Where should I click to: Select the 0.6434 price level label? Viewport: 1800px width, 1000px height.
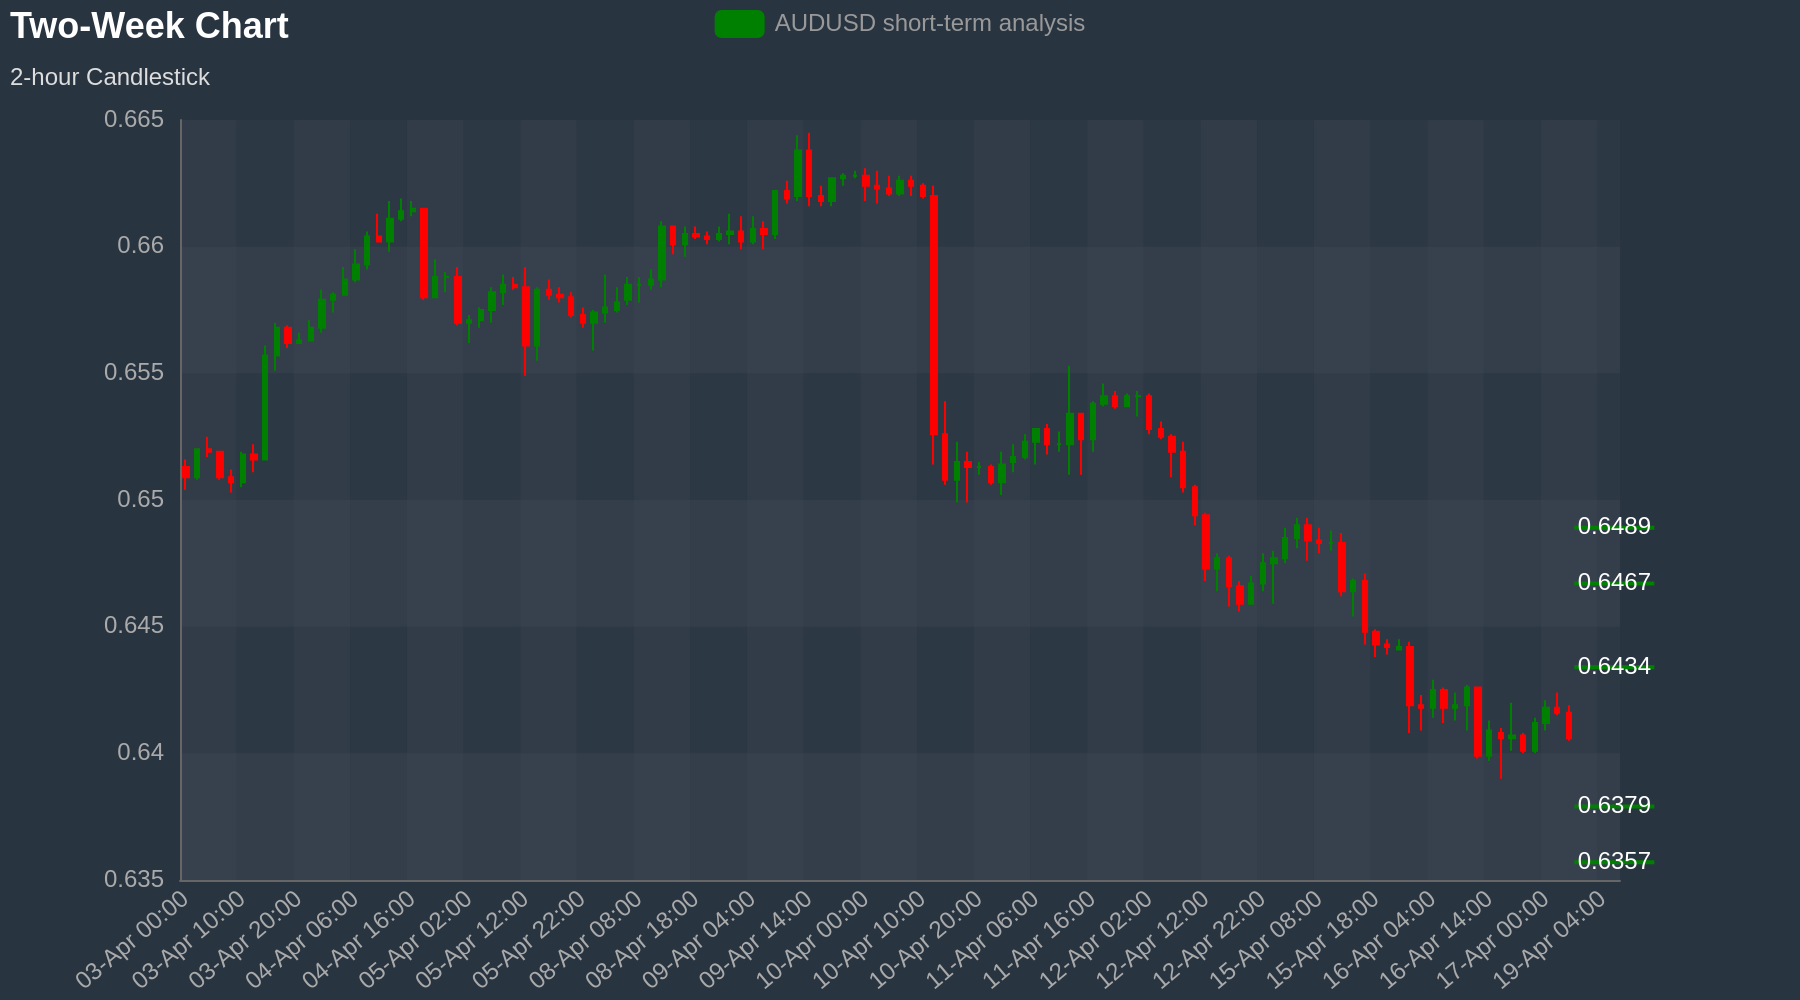click(1614, 666)
